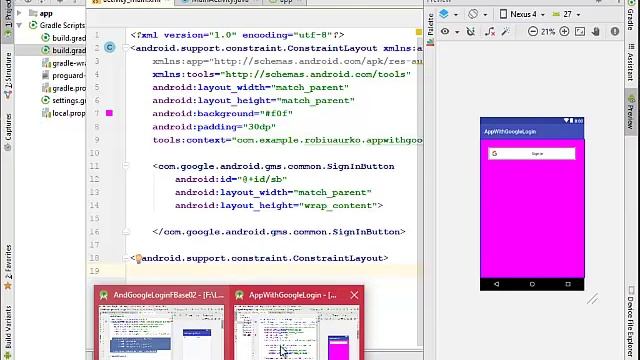Switch to the AppWithGoogleLogin window thumbnail

click(x=296, y=331)
